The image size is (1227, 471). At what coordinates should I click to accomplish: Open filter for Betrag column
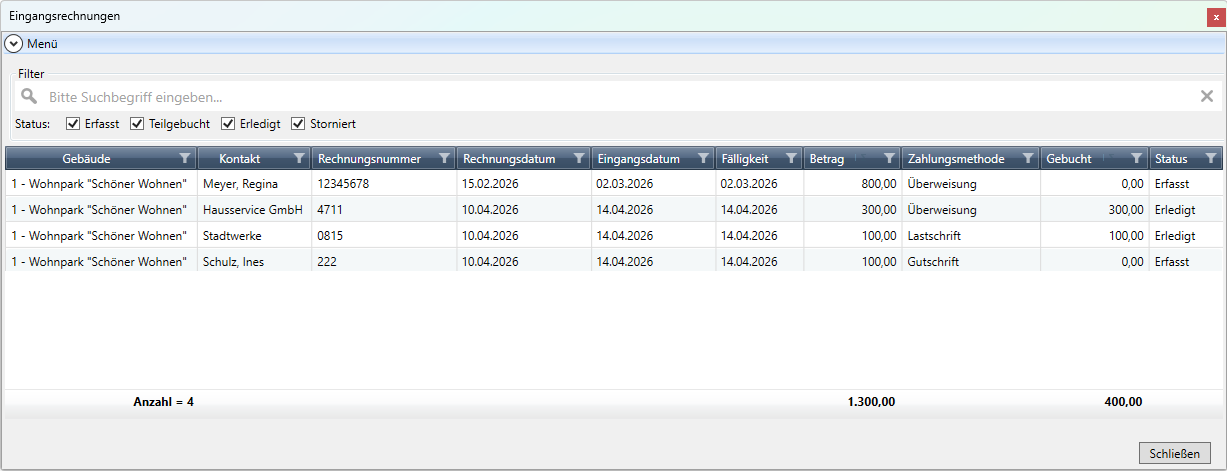889,158
